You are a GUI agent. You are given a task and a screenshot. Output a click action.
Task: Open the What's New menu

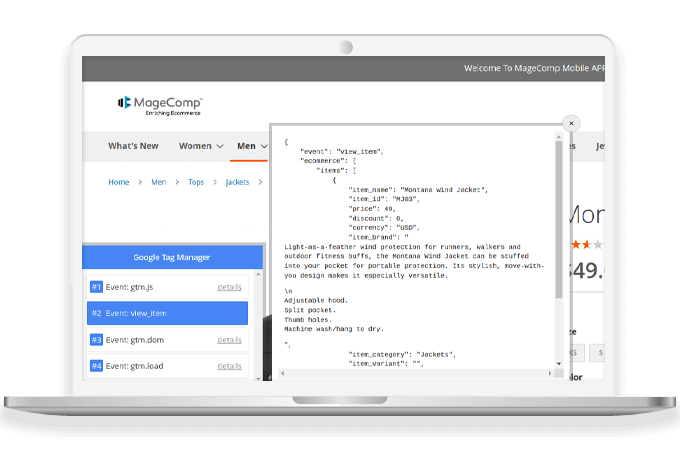[133, 146]
